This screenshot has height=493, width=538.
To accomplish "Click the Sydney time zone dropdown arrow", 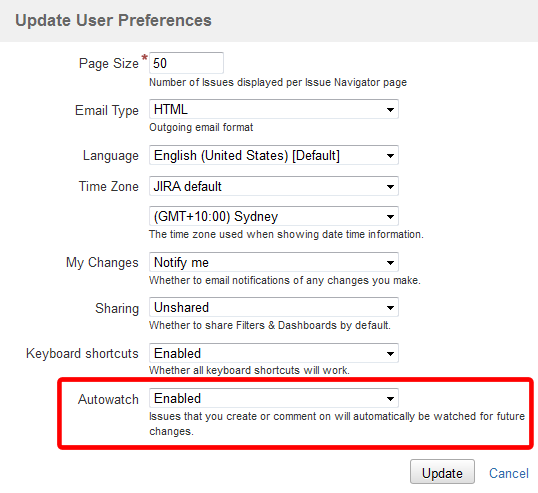I will (x=390, y=217).
